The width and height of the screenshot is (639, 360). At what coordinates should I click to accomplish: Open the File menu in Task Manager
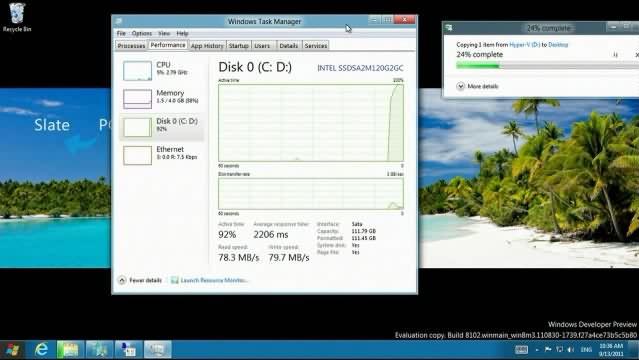(121, 33)
